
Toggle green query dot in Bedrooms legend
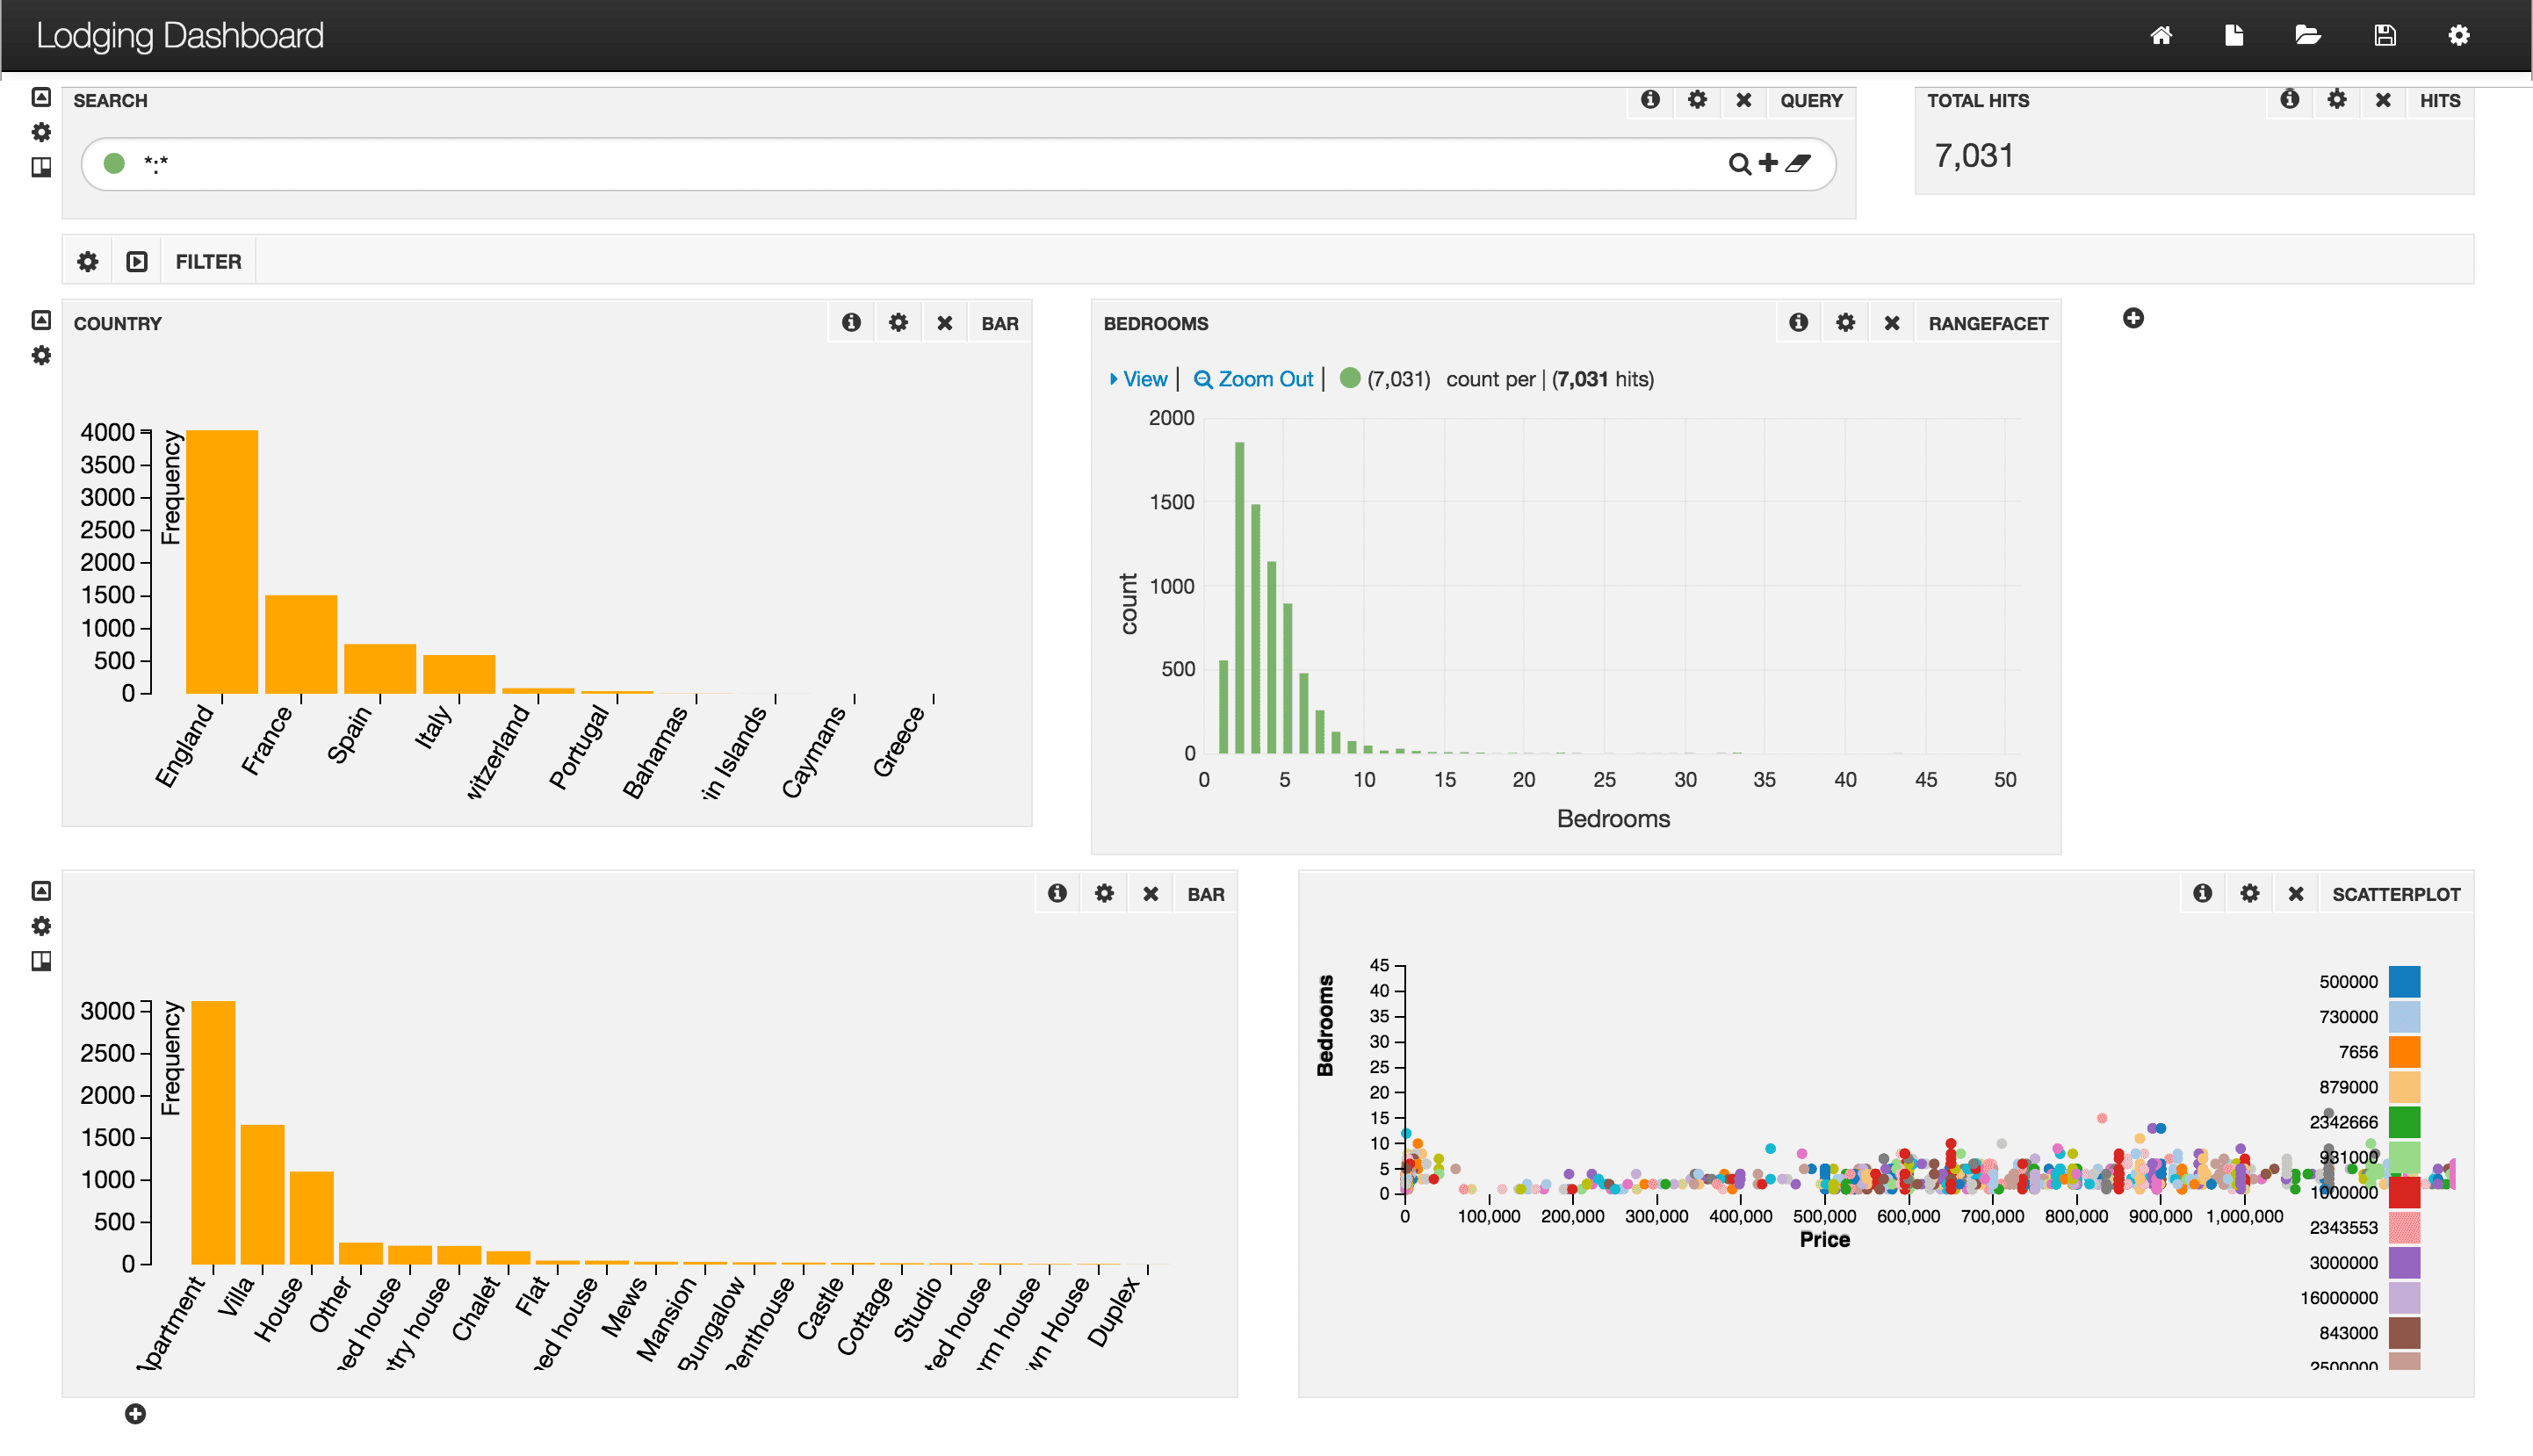click(1349, 378)
